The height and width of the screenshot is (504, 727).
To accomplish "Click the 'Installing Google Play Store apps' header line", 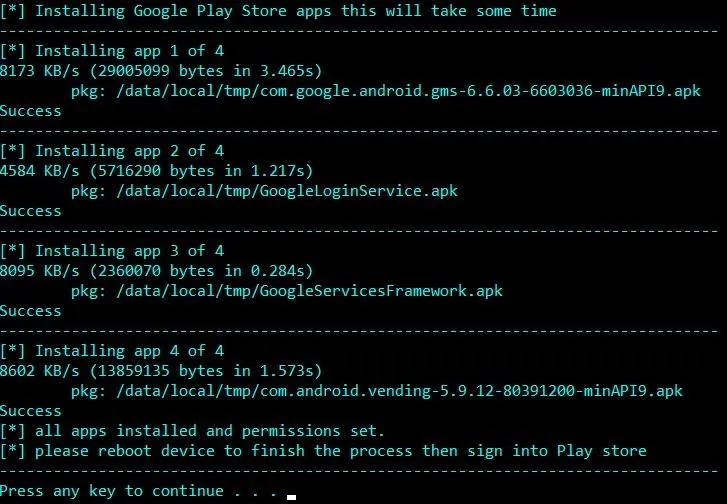I will click(278, 11).
